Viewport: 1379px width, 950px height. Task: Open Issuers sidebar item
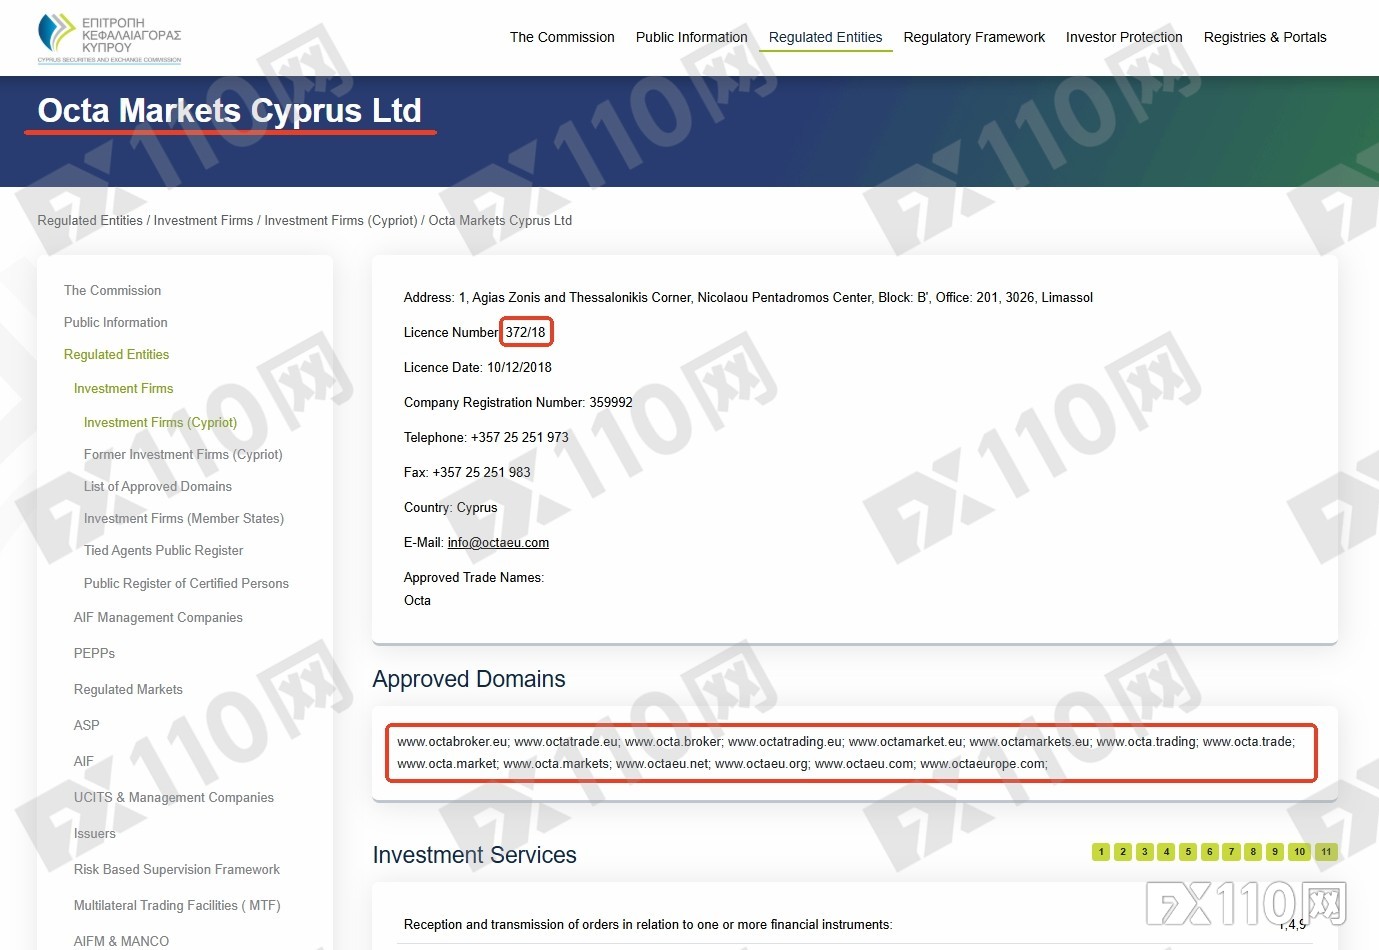pos(94,833)
